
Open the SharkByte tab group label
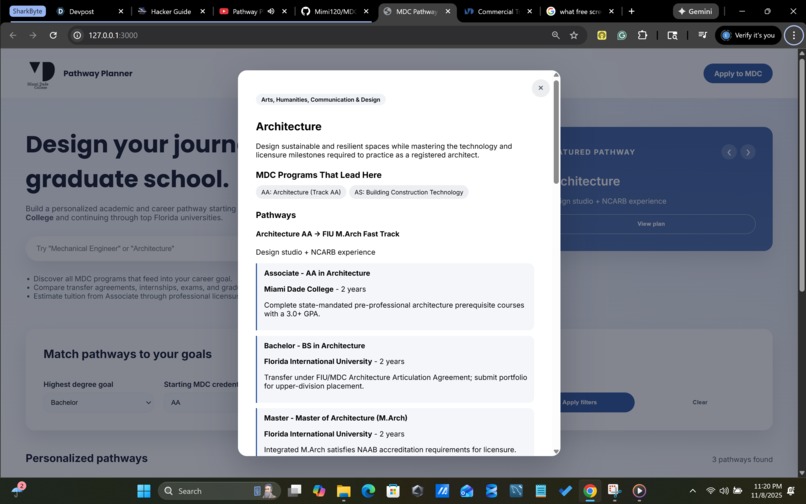pos(27,11)
